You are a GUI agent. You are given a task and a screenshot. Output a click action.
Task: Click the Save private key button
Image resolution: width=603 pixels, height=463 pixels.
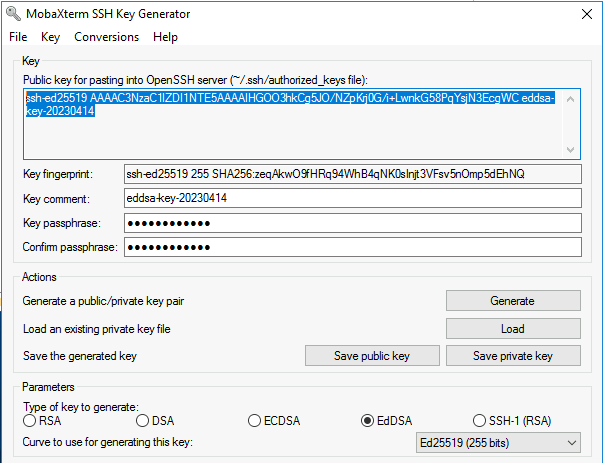click(x=513, y=356)
